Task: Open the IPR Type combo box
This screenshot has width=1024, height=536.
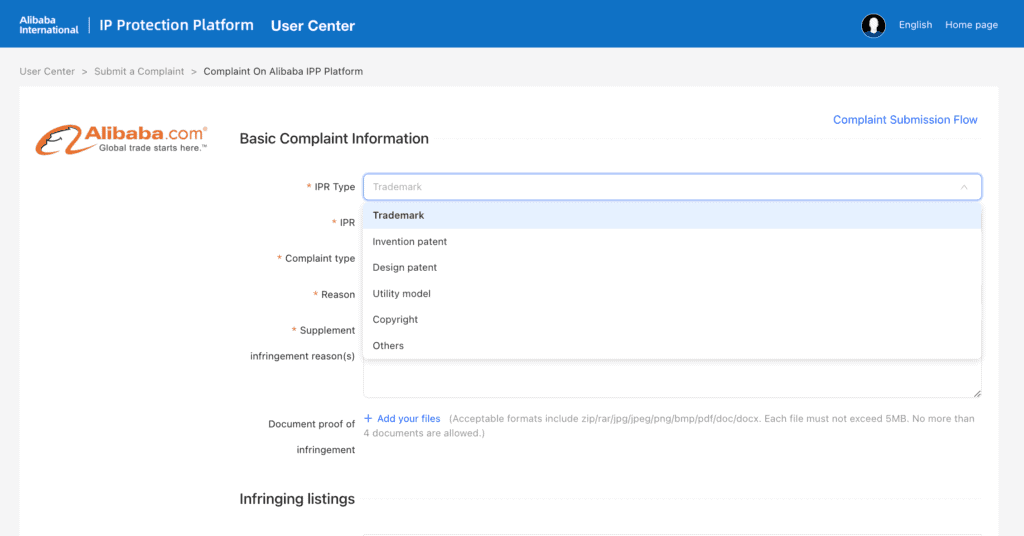Action: [672, 187]
